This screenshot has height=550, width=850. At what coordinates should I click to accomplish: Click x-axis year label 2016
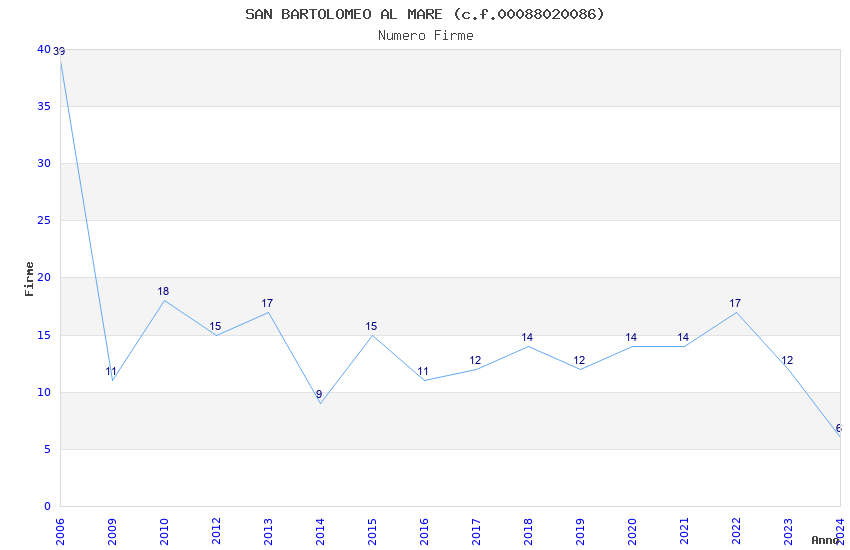(x=424, y=532)
